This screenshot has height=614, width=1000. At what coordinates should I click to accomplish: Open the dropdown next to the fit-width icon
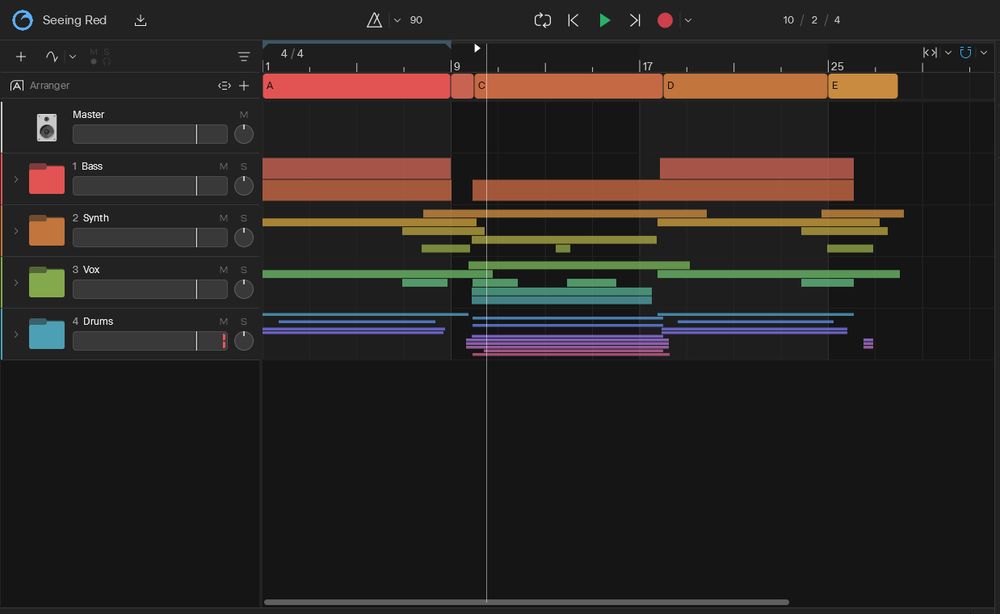click(948, 52)
